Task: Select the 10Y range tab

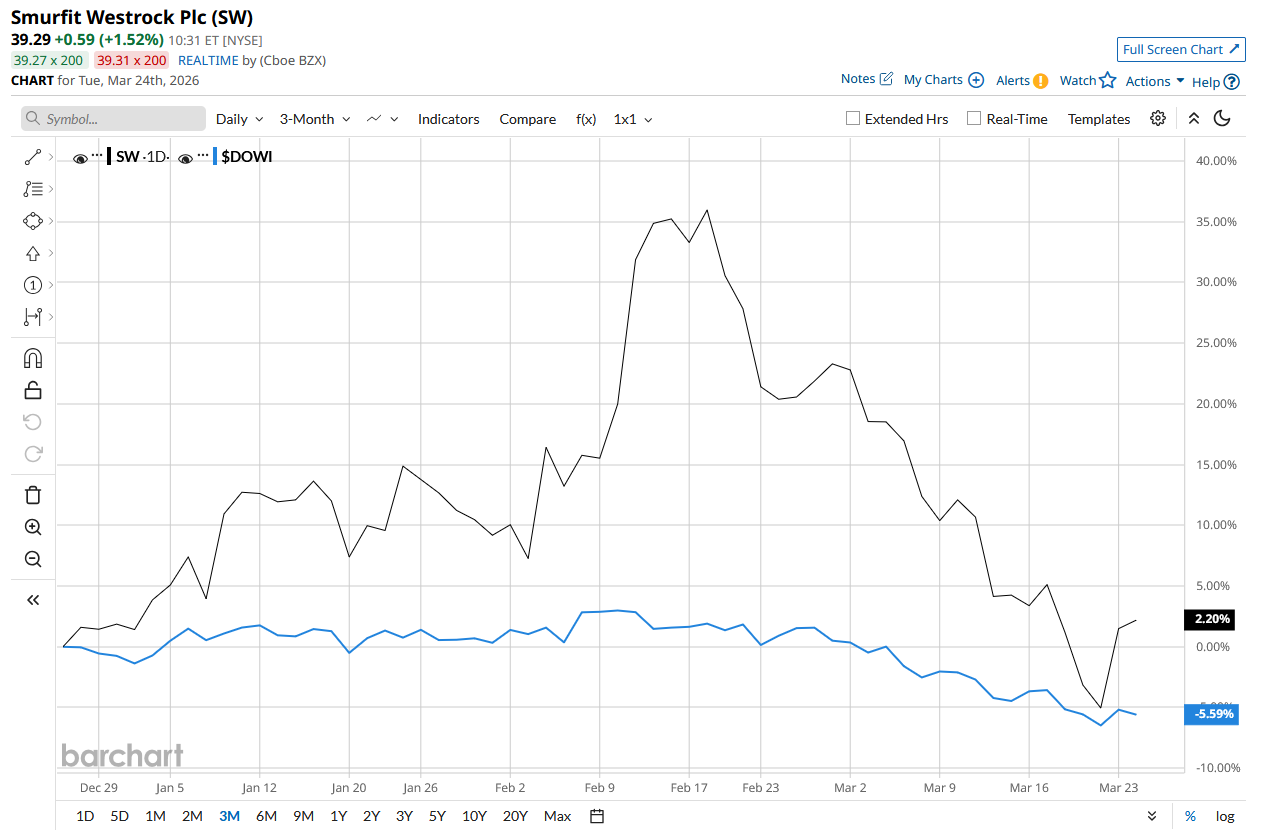Action: tap(476, 816)
